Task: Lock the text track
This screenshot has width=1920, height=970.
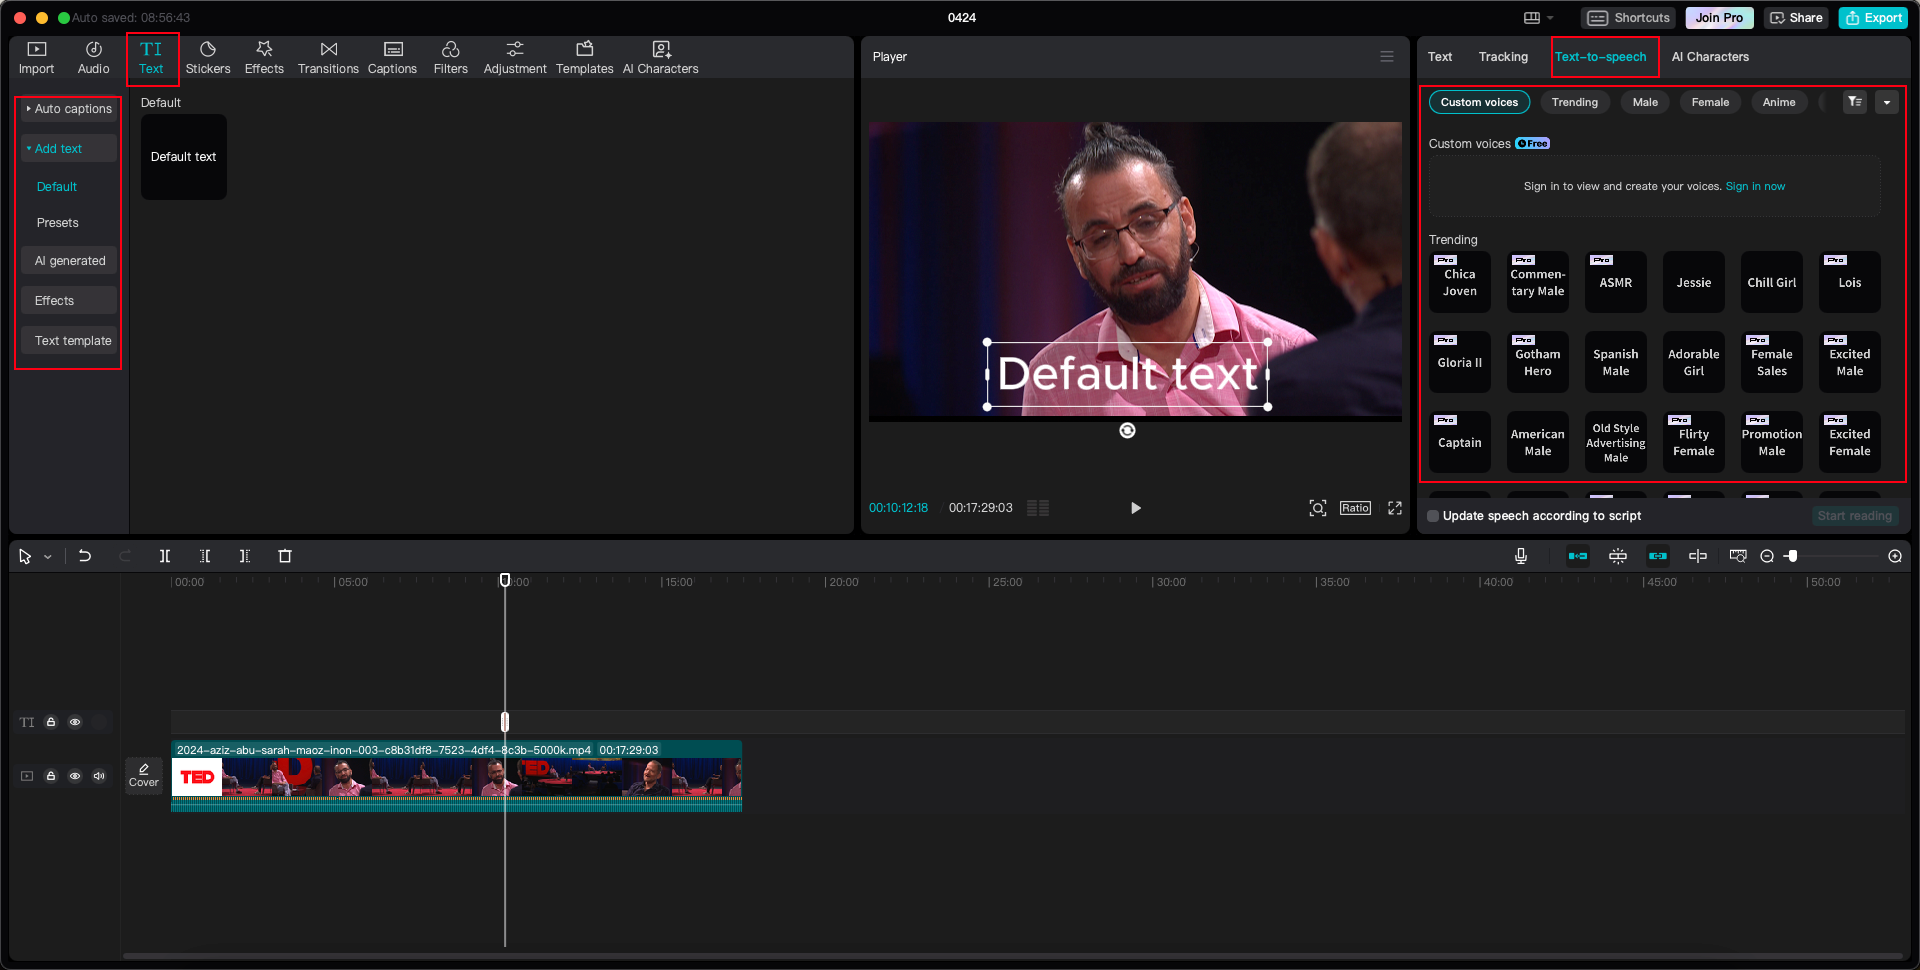Action: (51, 722)
